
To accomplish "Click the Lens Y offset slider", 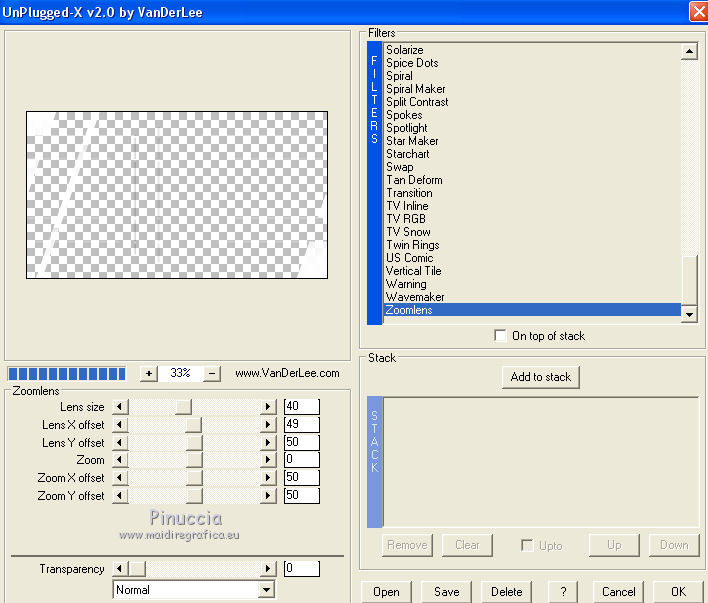I will coord(194,442).
